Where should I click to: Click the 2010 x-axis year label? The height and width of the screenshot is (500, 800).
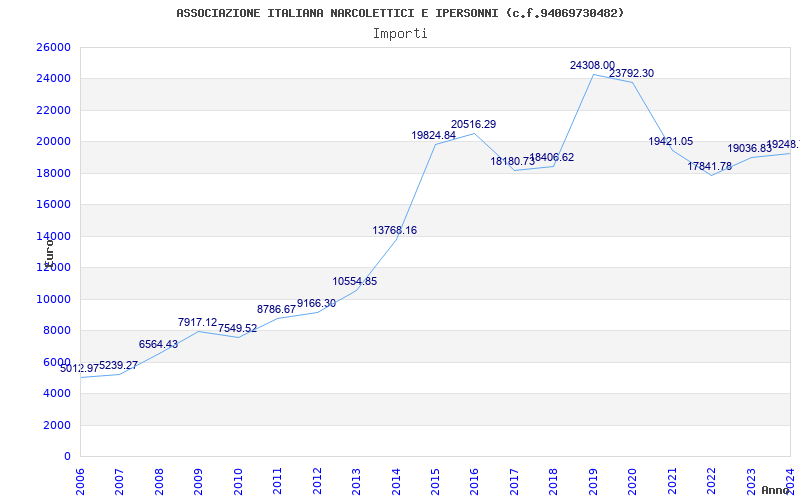pyautogui.click(x=238, y=482)
